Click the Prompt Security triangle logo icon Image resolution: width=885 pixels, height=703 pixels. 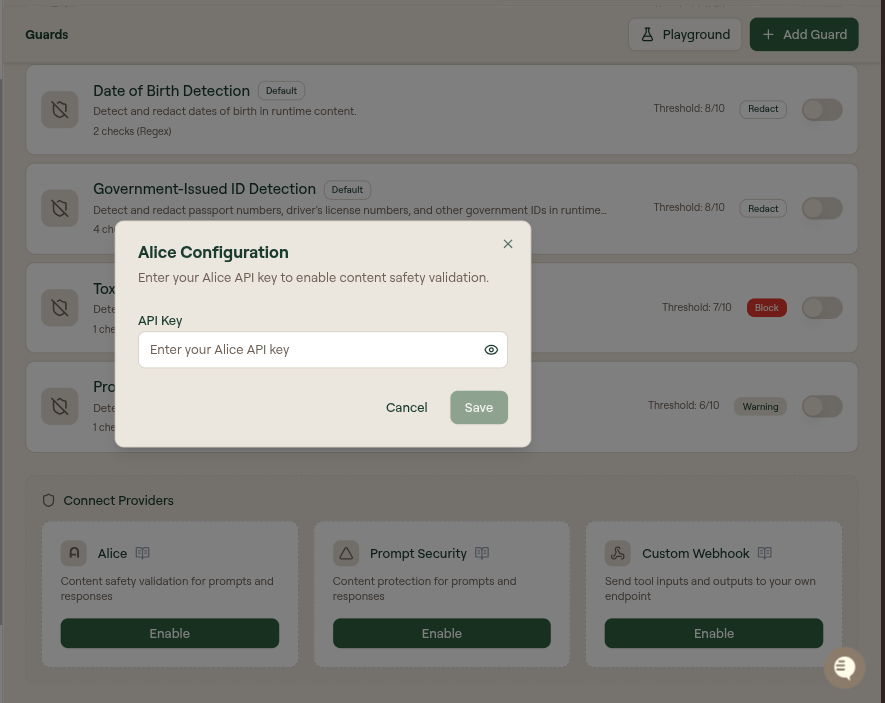[346, 553]
